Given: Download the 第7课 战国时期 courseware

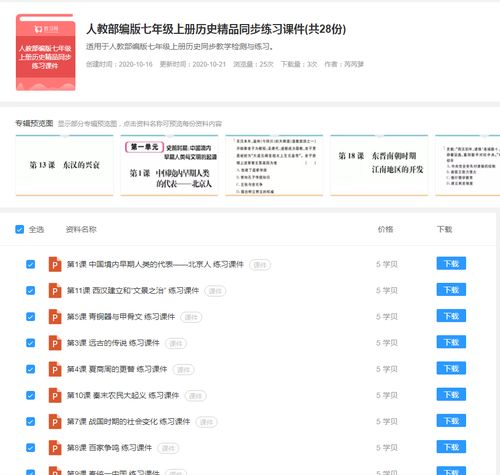Looking at the screenshot, I should click(451, 421).
